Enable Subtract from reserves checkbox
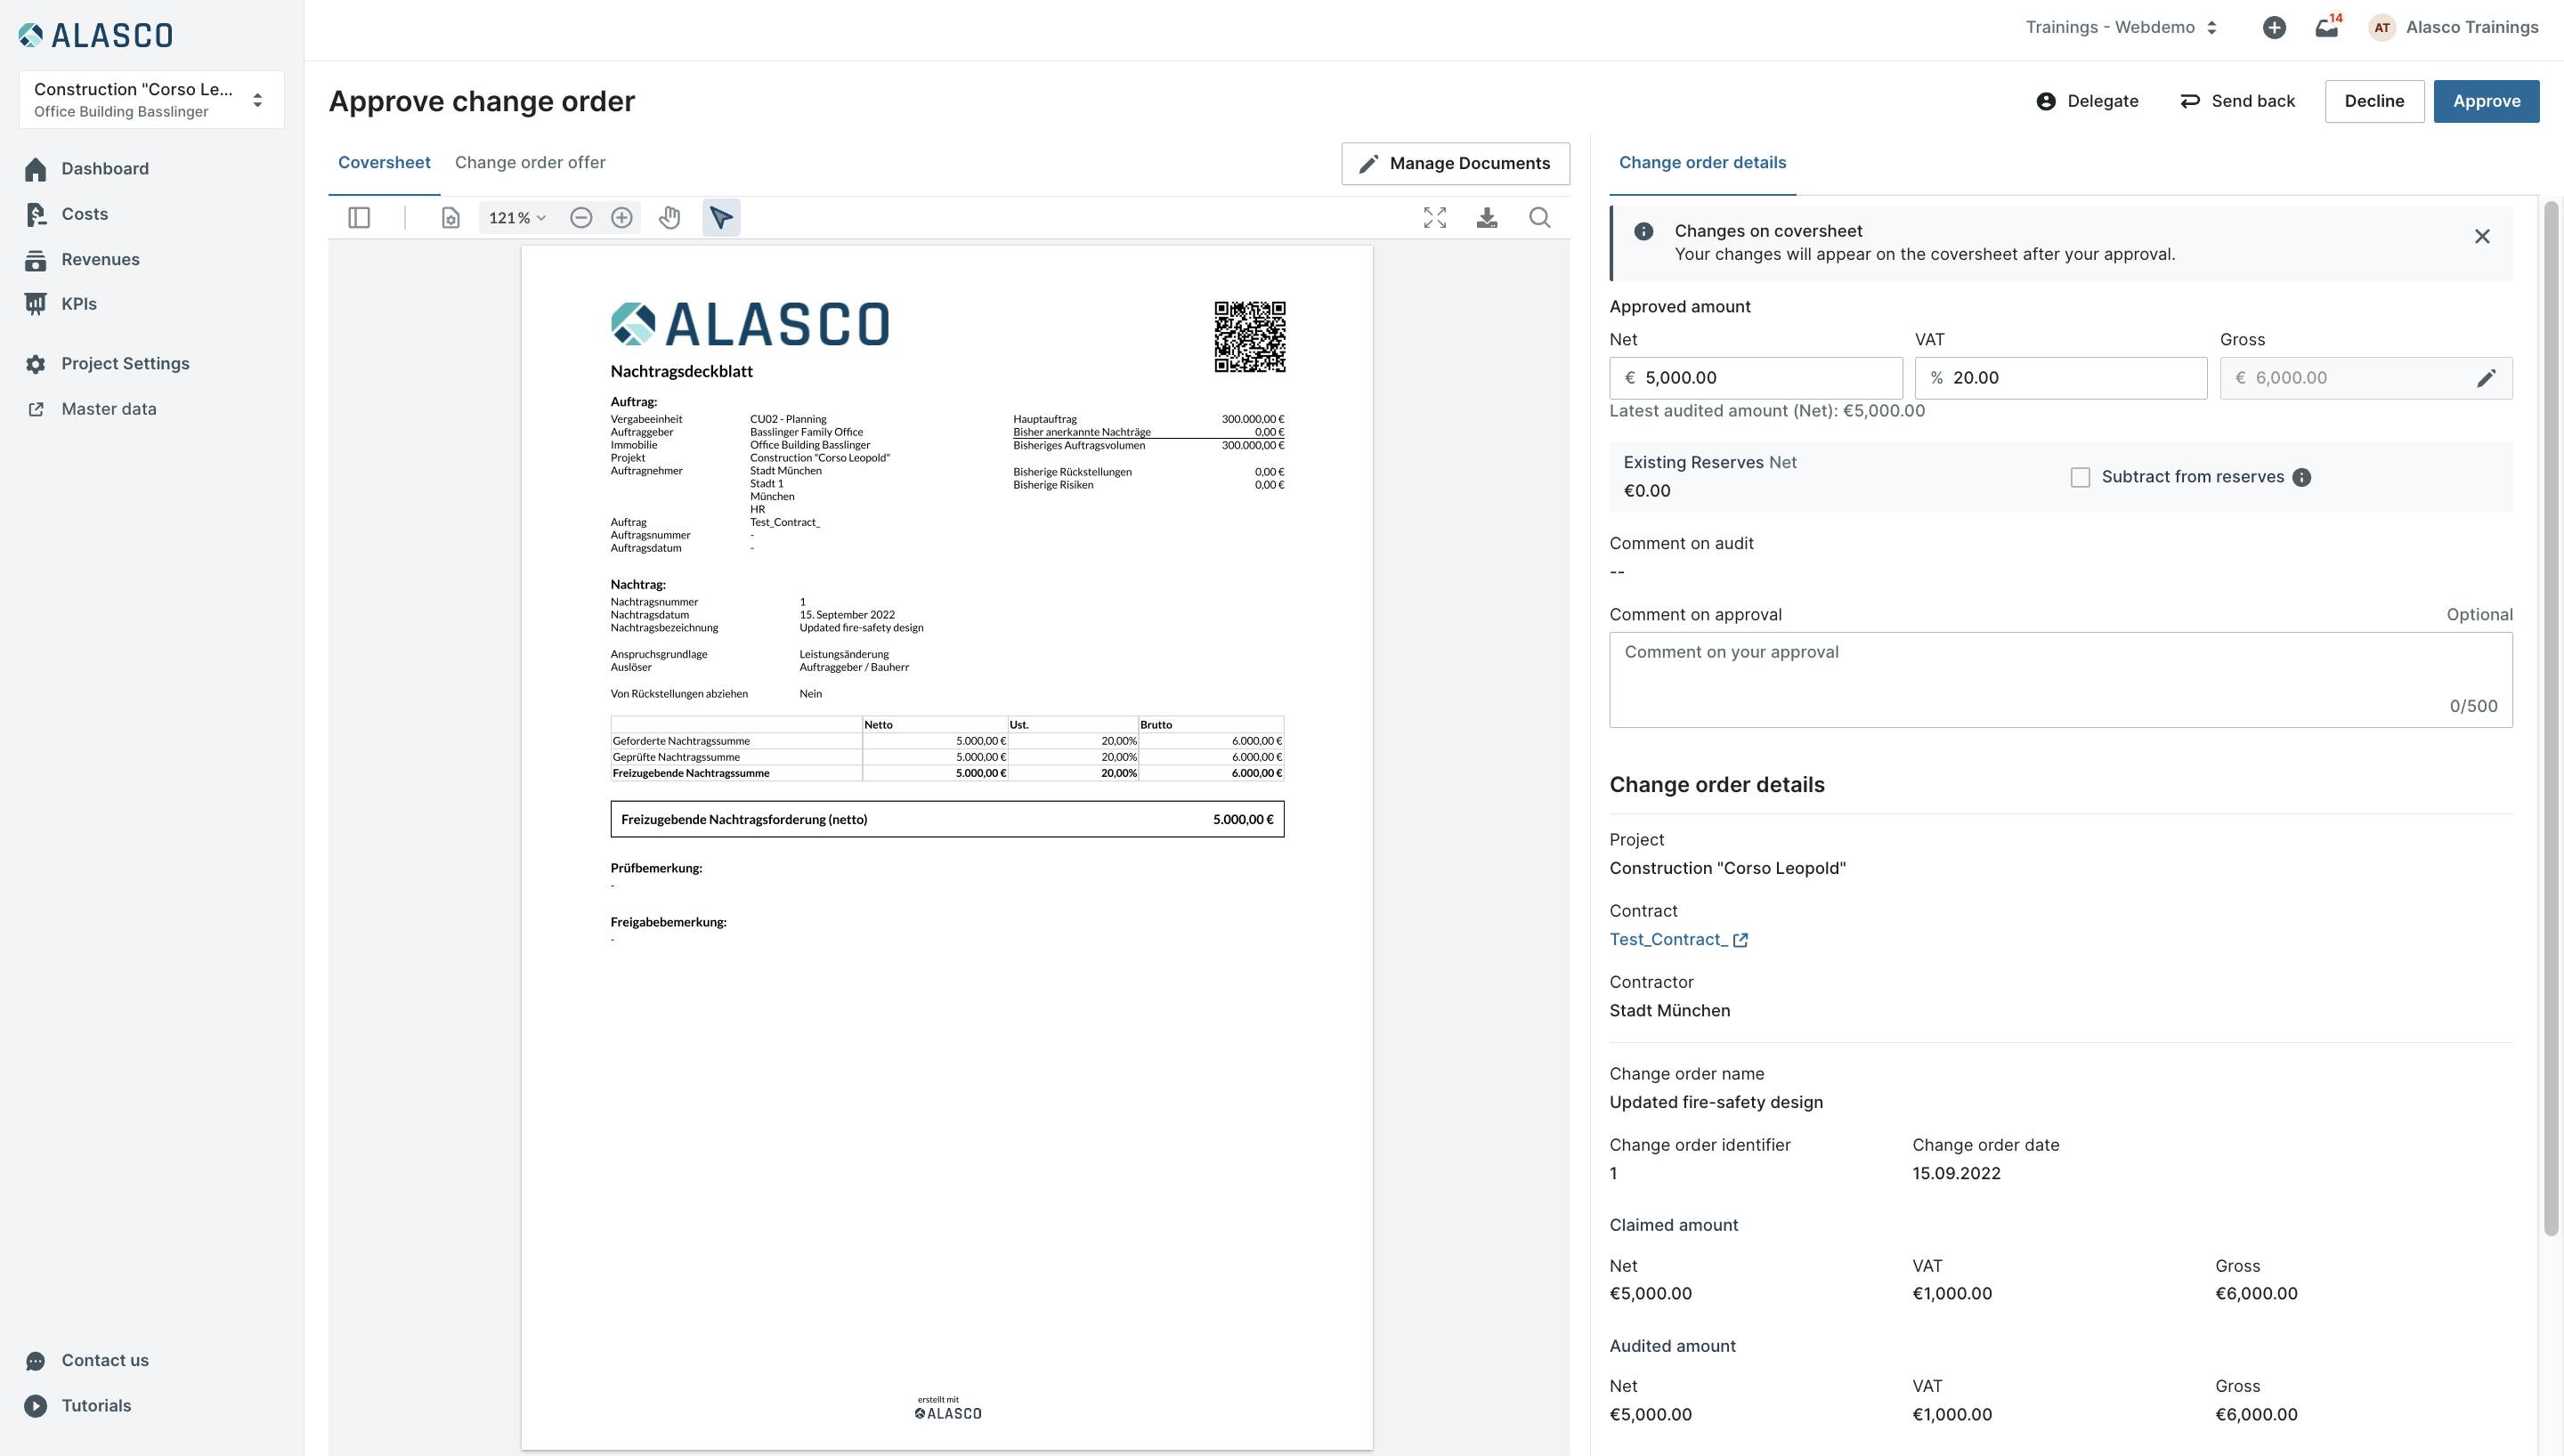 point(2080,478)
